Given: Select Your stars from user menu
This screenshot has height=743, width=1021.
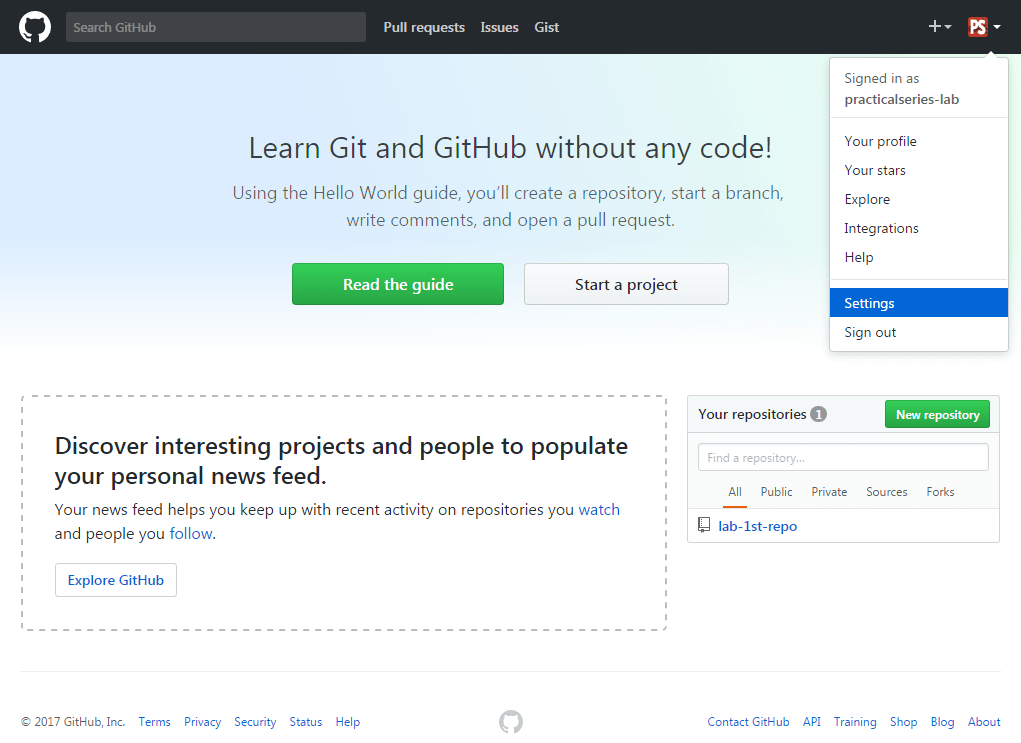Looking at the screenshot, I should click(x=919, y=170).
